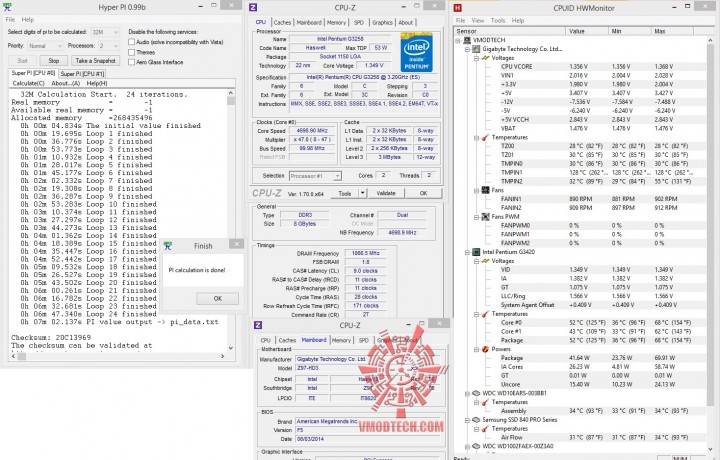Open the Priority dropdown set to Normal
This screenshot has height=460, width=720.
pos(45,46)
